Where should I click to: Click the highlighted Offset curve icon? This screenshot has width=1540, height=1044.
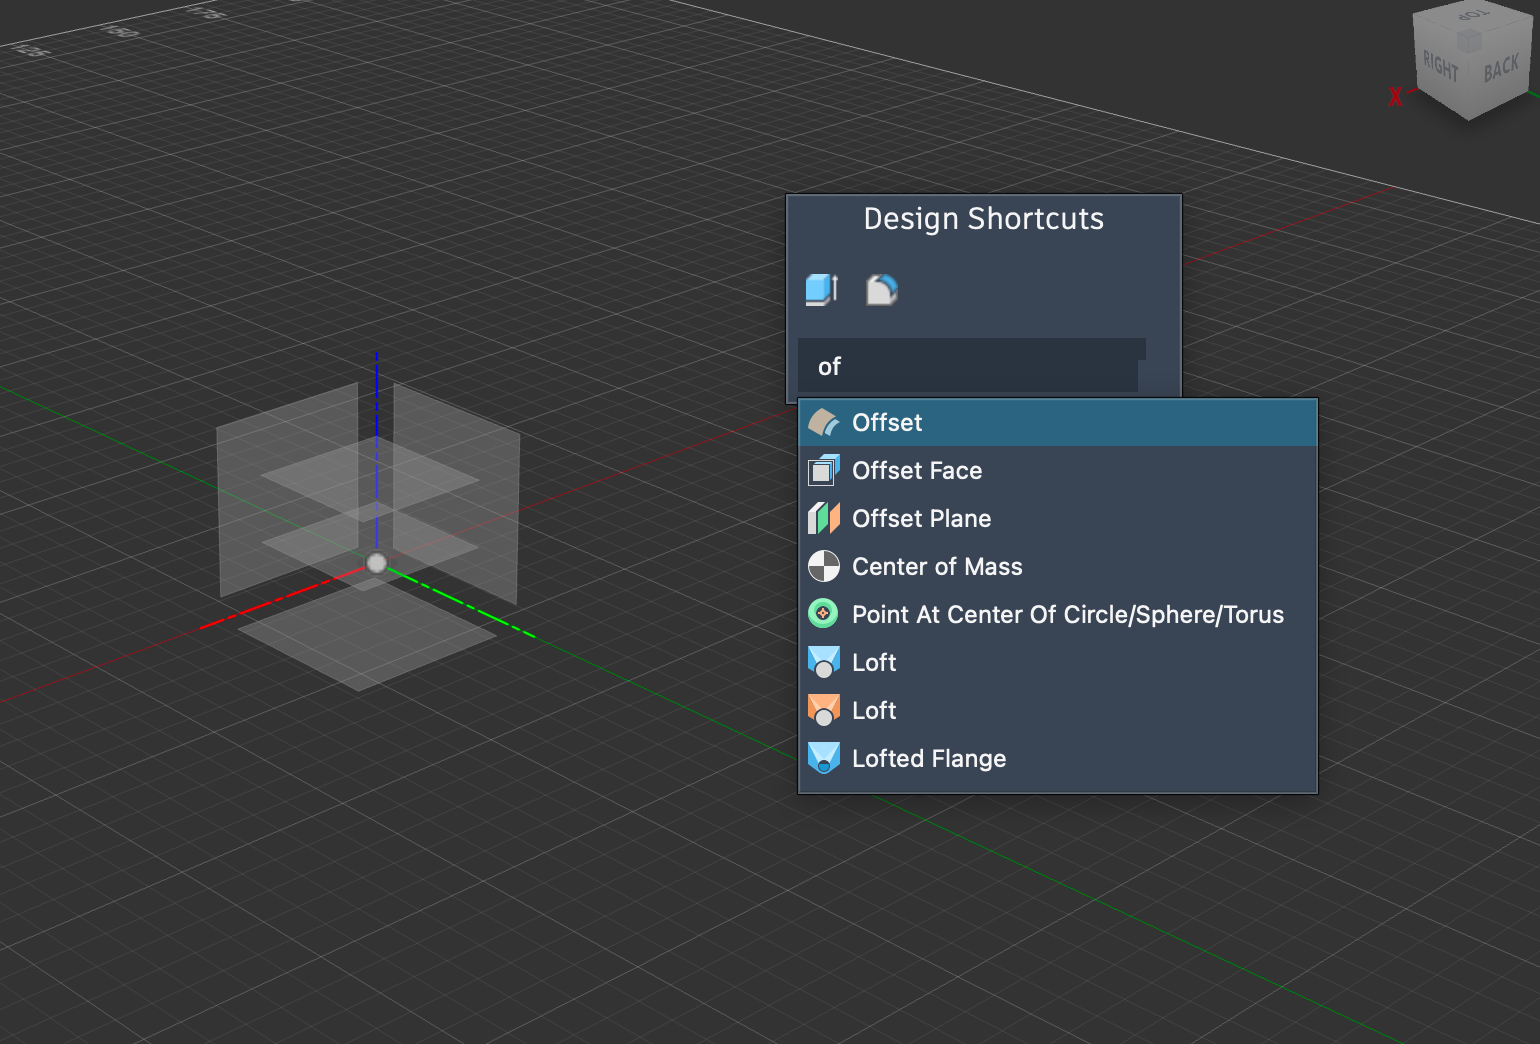click(823, 423)
